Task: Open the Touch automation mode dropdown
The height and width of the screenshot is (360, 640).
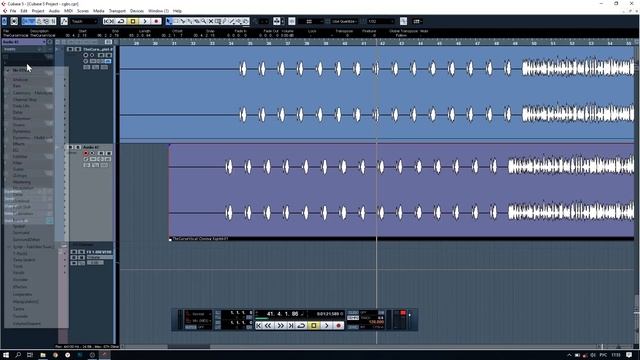Action: [x=84, y=21]
